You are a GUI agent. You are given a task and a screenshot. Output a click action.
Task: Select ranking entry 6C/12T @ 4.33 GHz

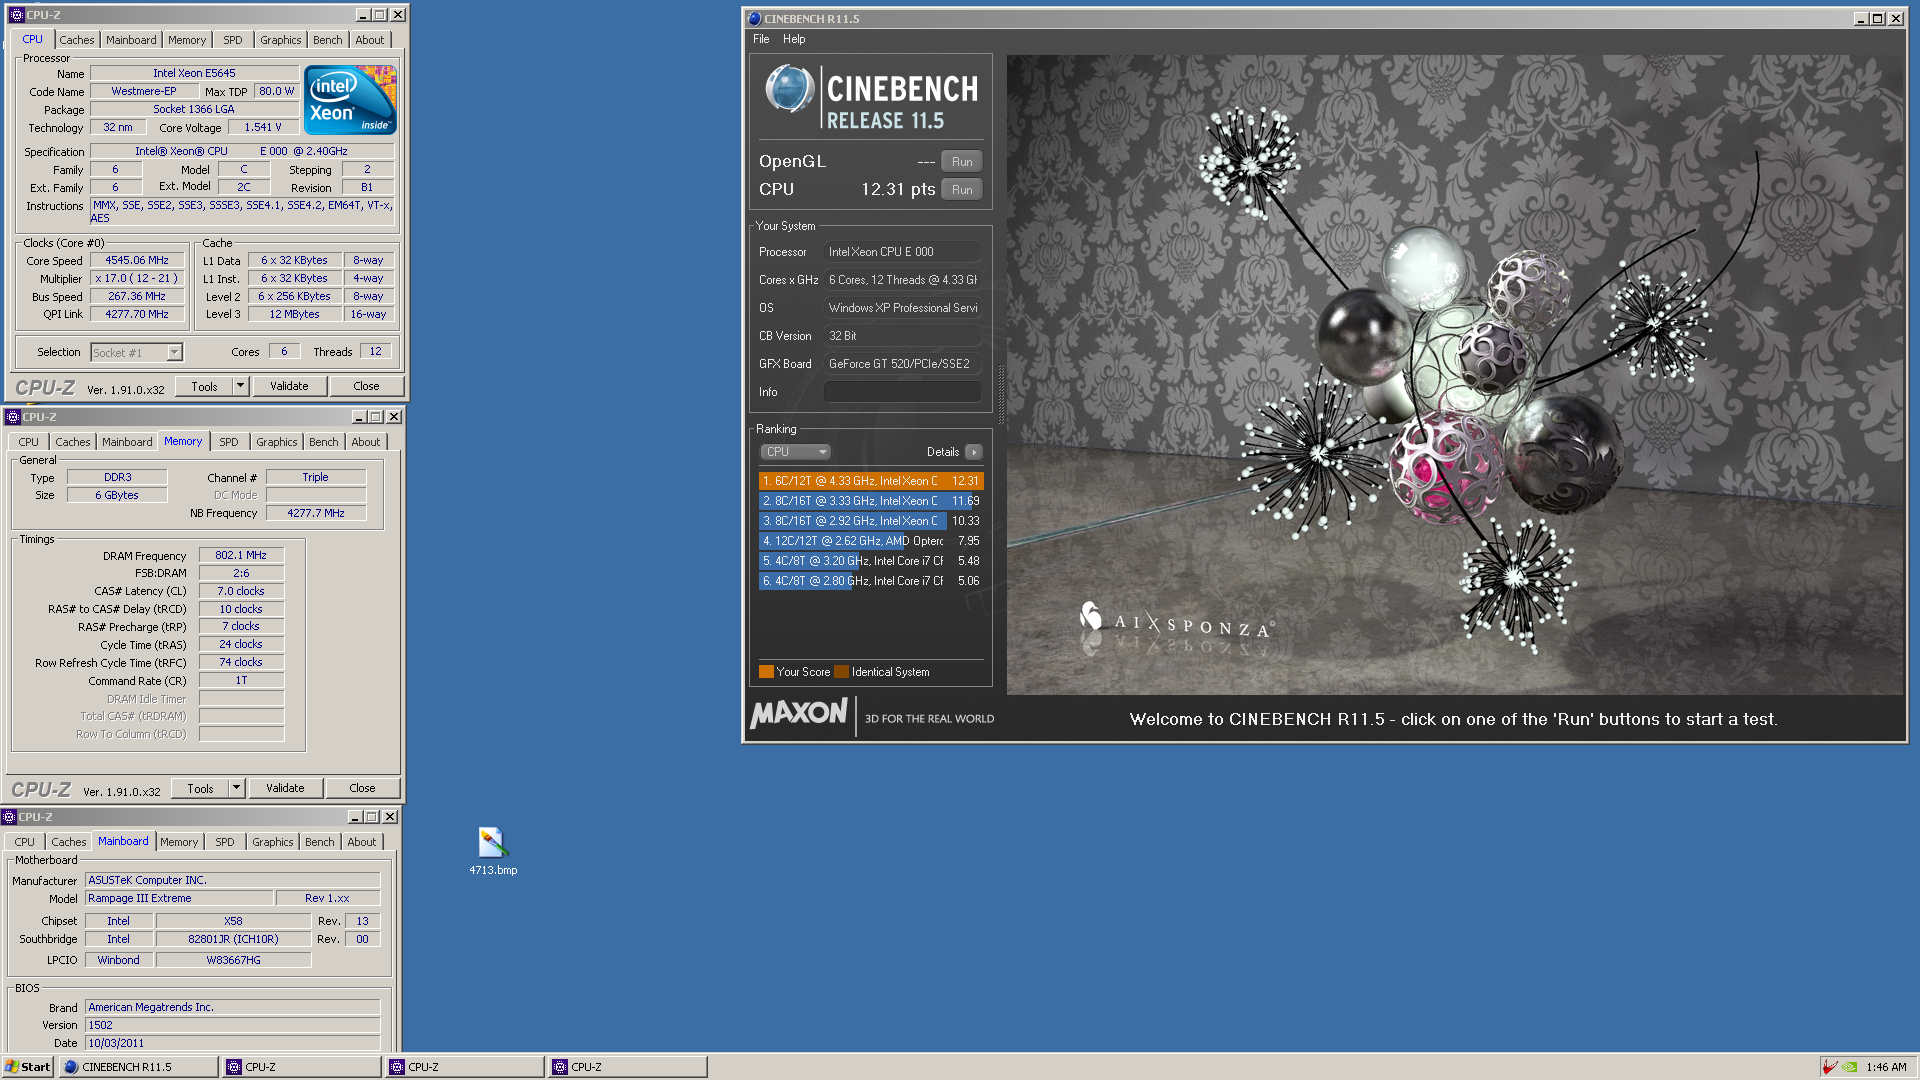871,481
